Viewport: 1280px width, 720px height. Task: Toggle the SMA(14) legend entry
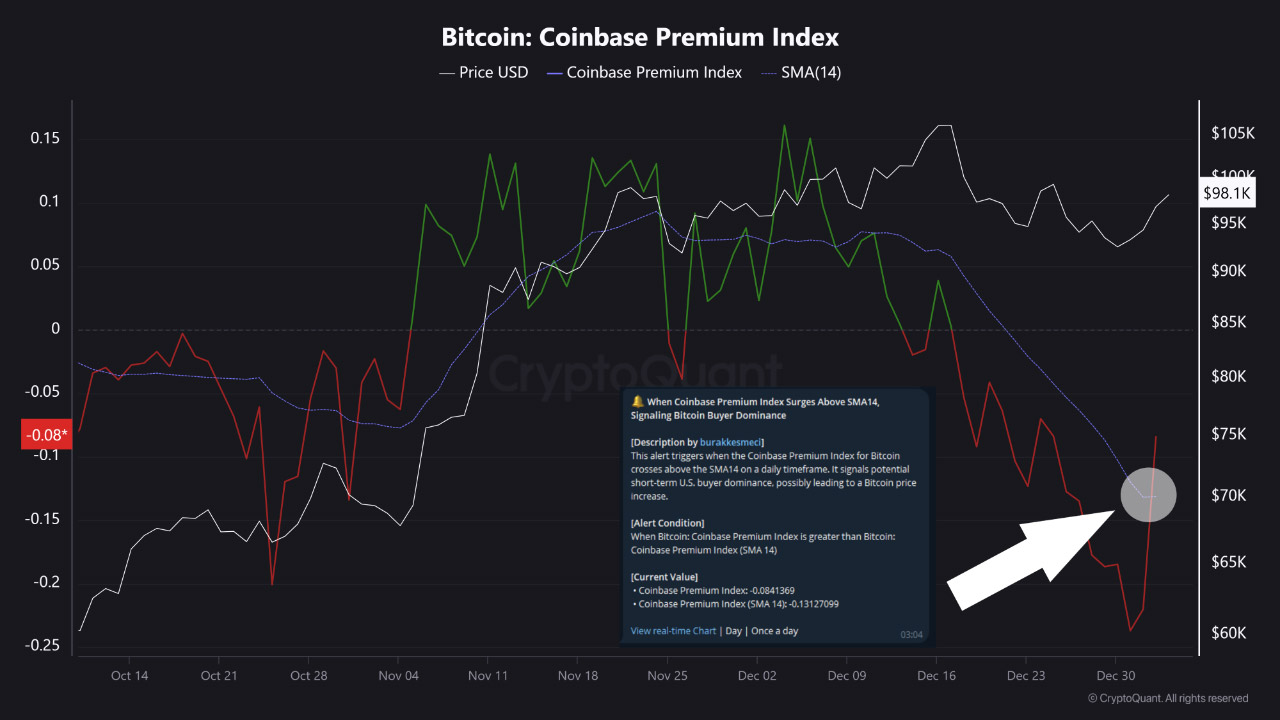(800, 72)
